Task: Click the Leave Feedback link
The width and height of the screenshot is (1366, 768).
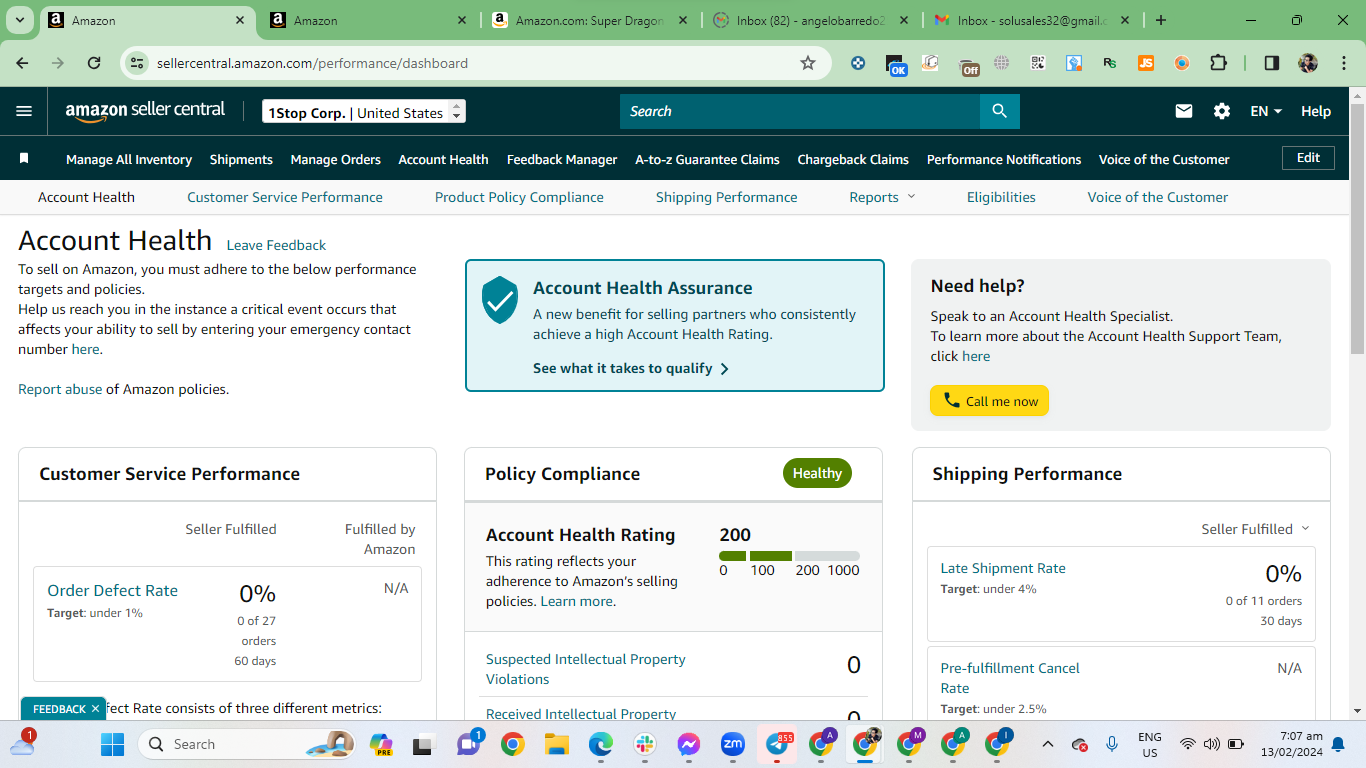Action: [x=276, y=245]
